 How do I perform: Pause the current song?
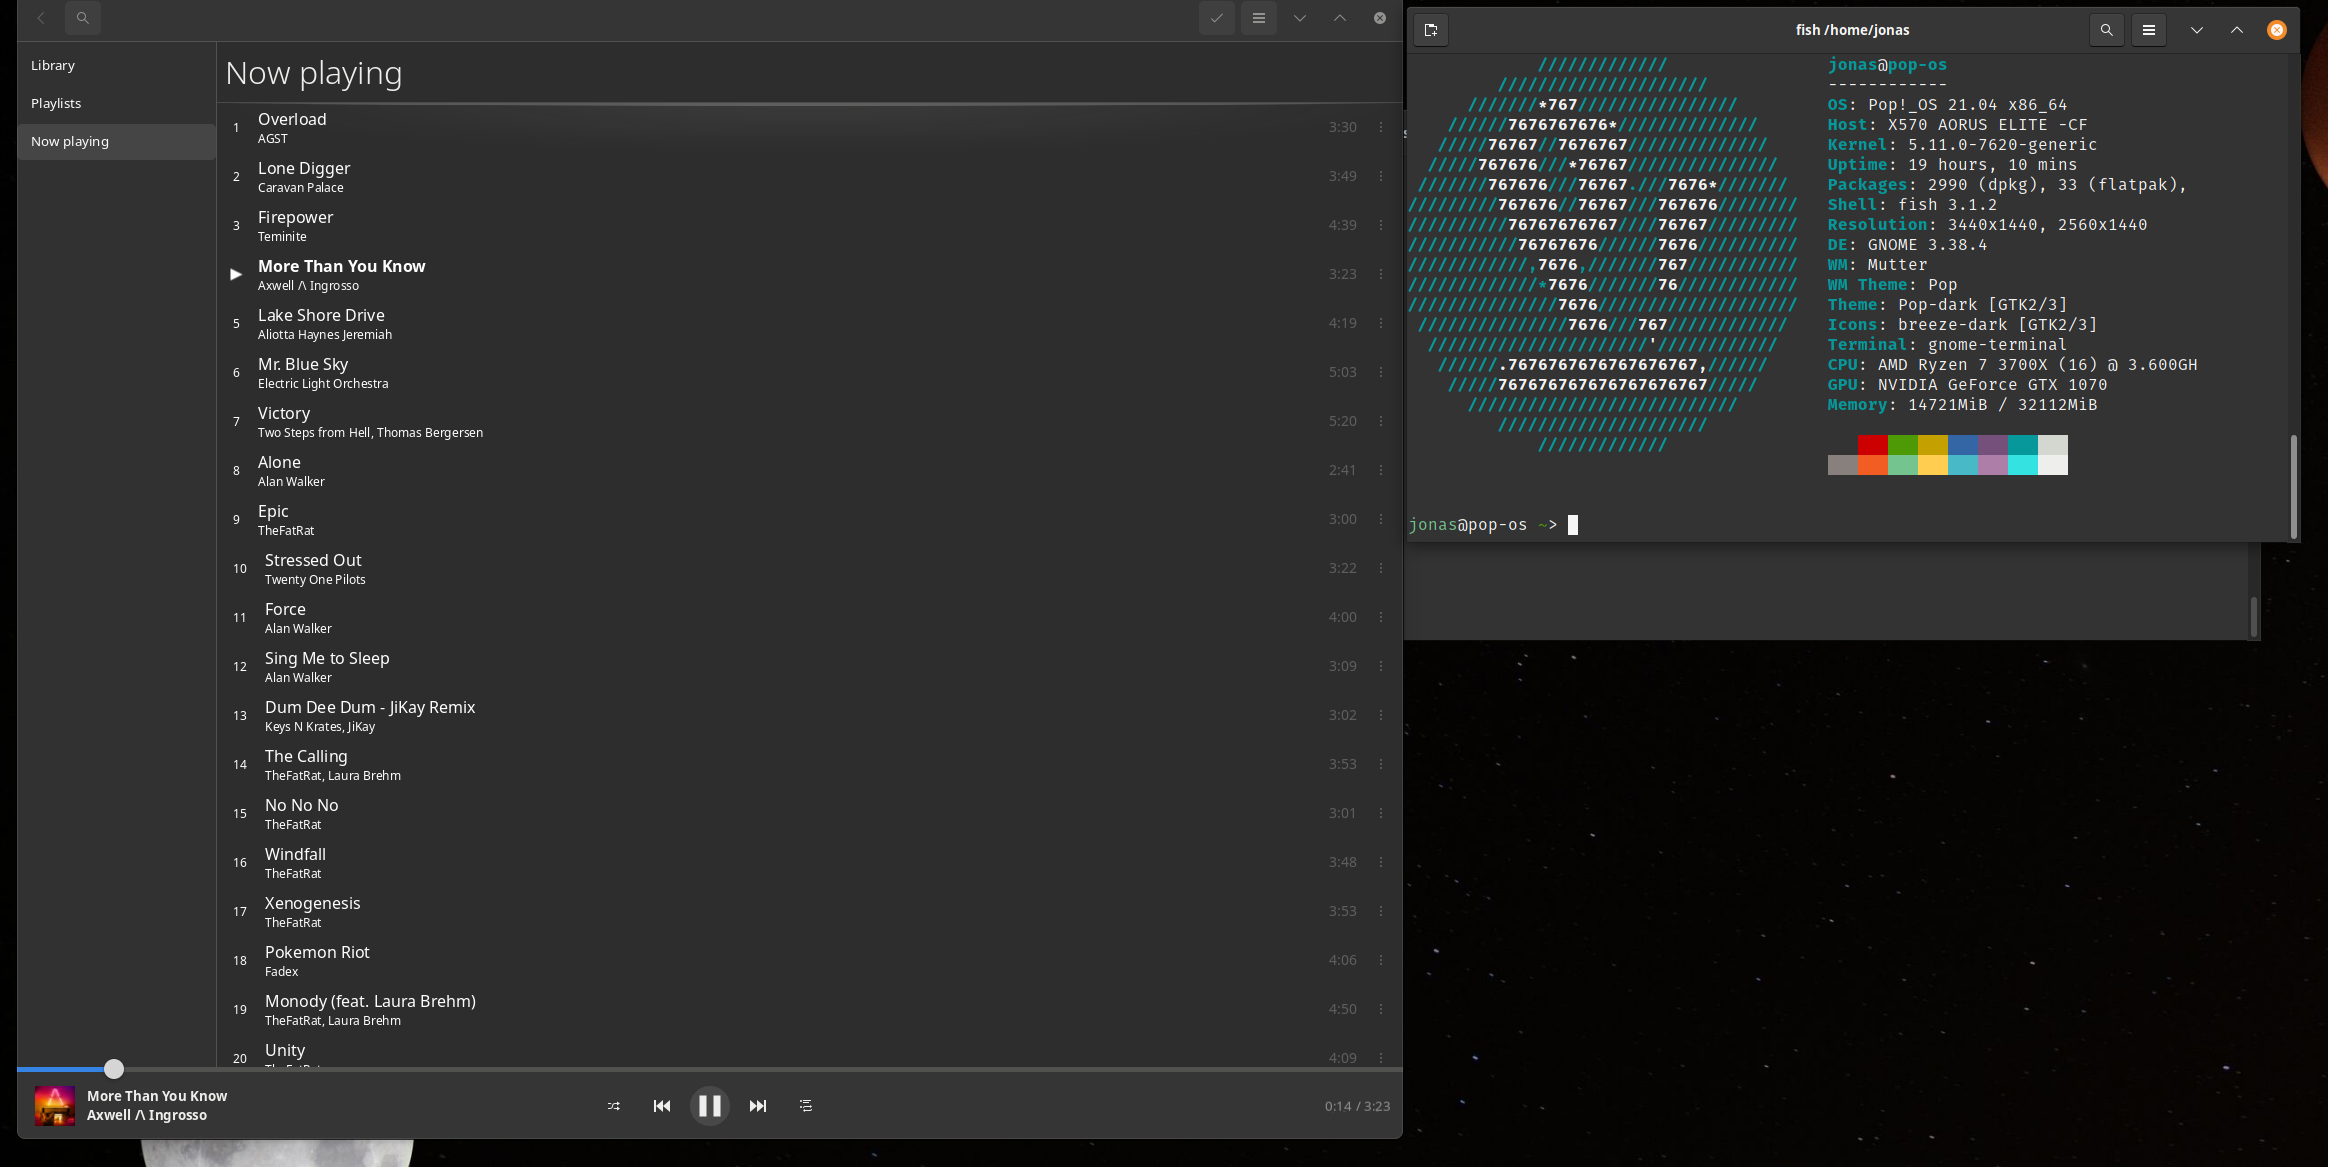[x=710, y=1106]
